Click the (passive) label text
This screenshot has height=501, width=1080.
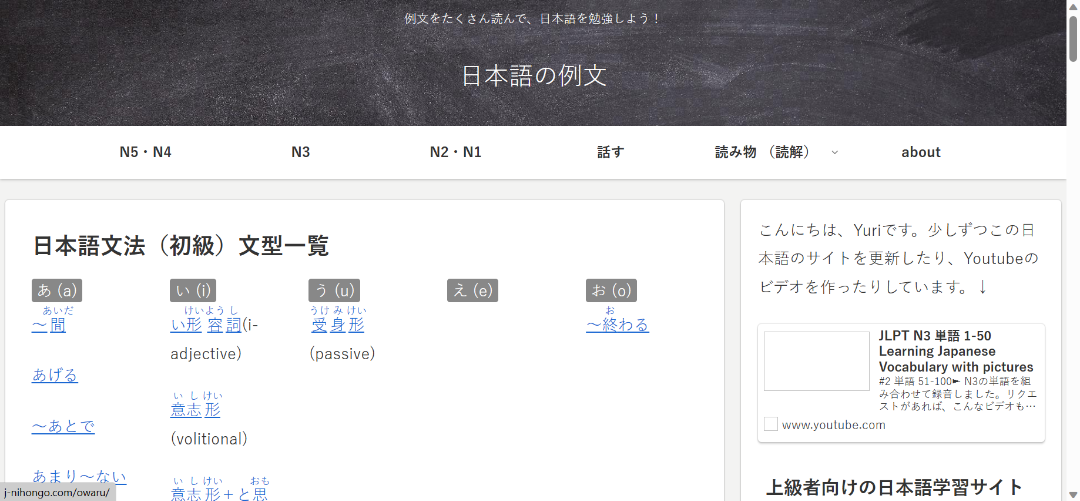pyautogui.click(x=342, y=354)
